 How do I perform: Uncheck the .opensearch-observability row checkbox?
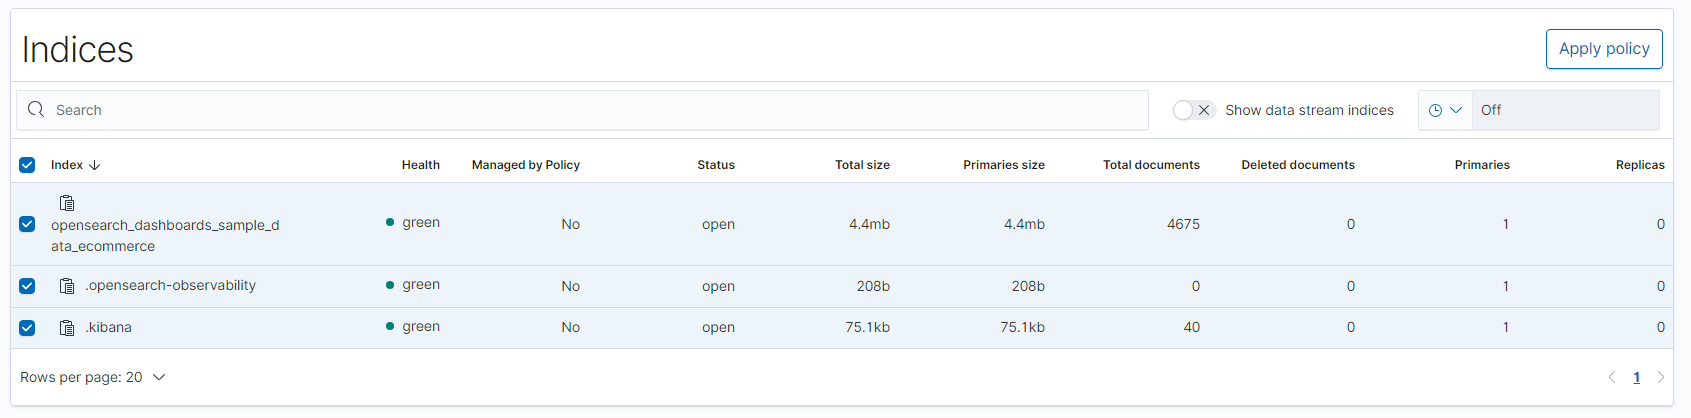tap(27, 286)
